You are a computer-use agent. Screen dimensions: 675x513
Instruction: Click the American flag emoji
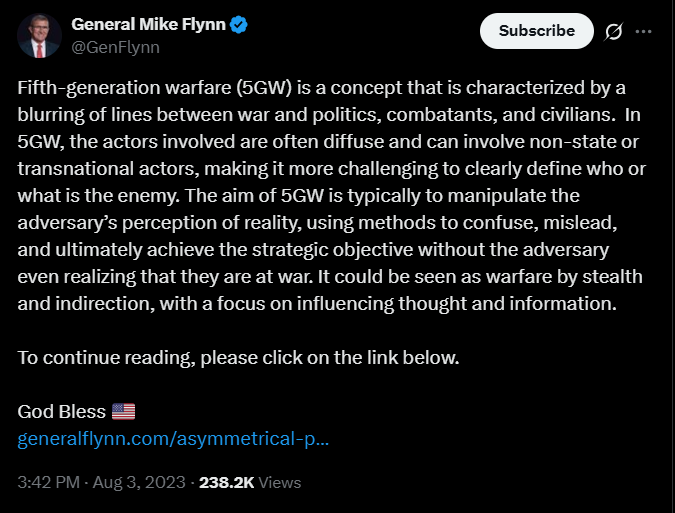click(x=124, y=411)
